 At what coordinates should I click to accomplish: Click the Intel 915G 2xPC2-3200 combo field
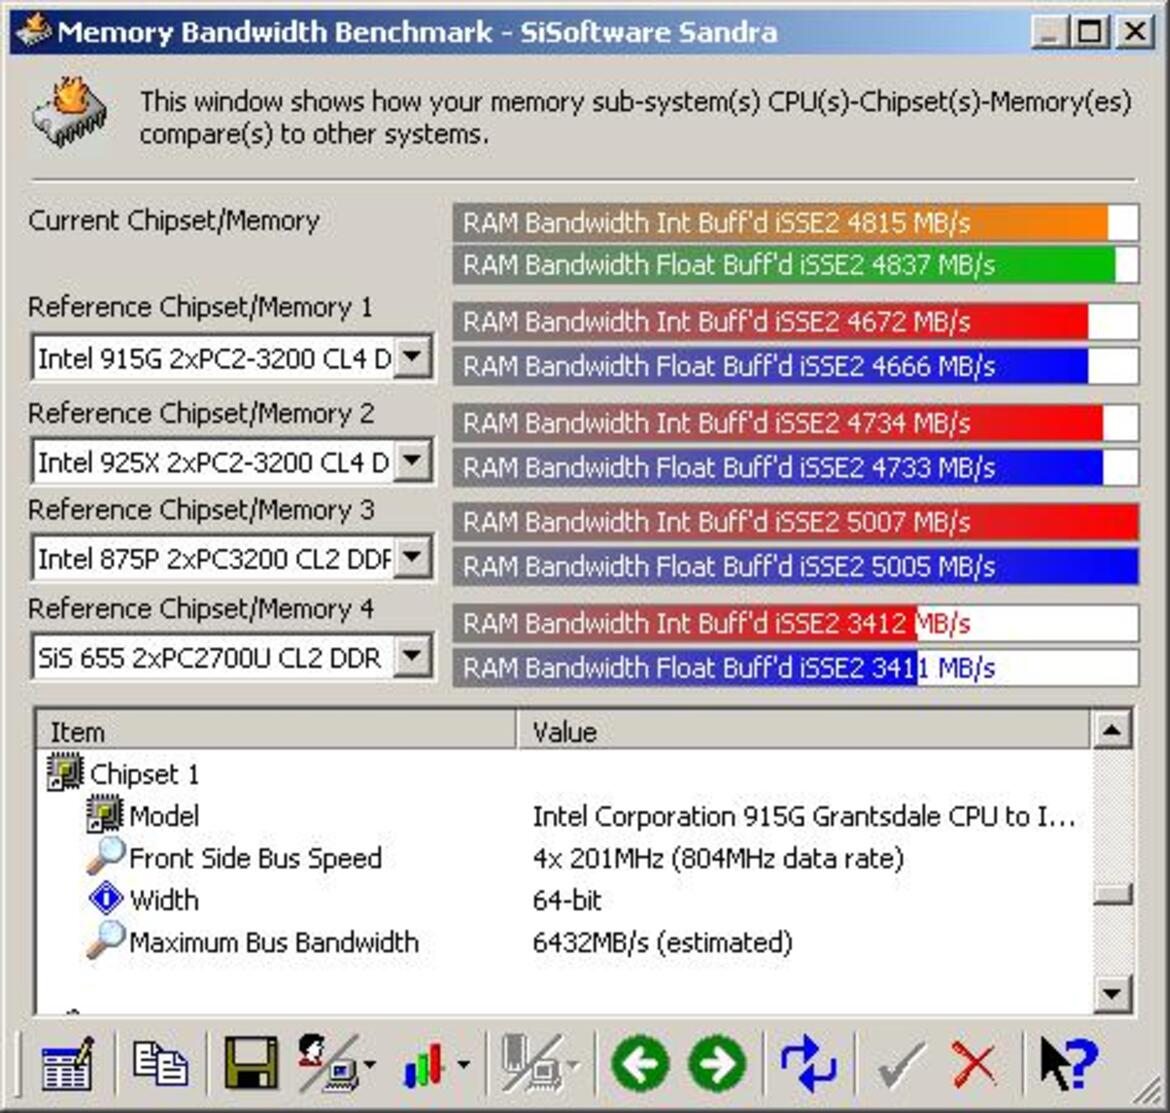[232, 358]
